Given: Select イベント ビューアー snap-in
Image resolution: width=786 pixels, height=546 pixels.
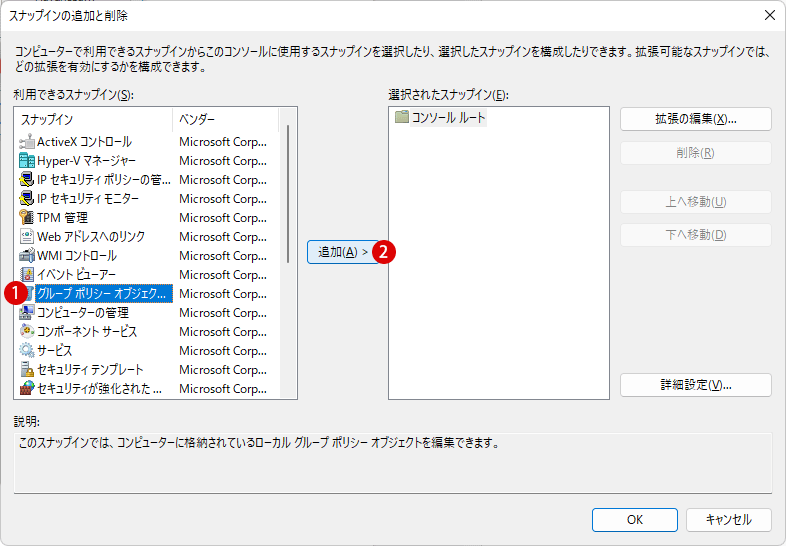Looking at the screenshot, I should click(76, 275).
